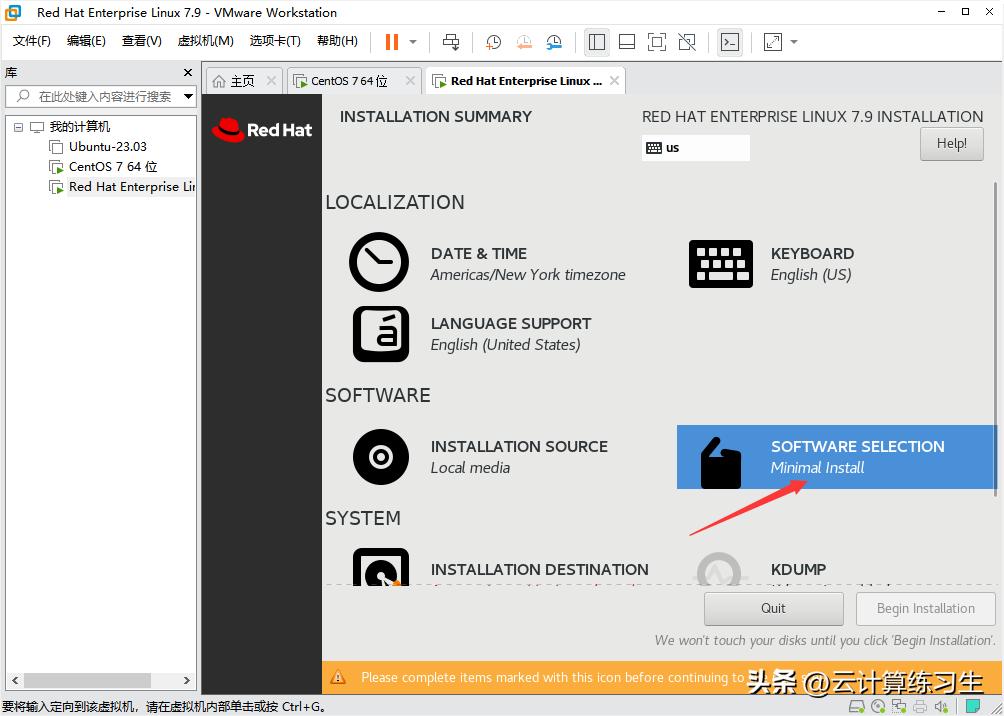This screenshot has width=1004, height=716.
Task: Send Ctrl+Alt+Del to the virtual machine
Action: (450, 41)
